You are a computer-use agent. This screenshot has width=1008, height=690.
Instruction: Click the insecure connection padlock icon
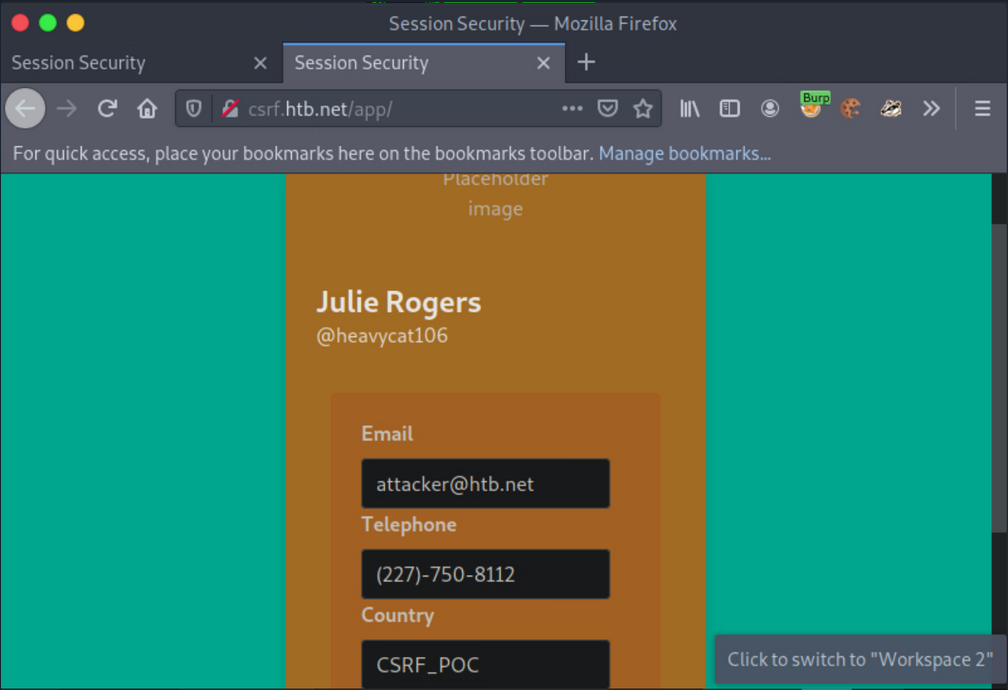pyautogui.click(x=230, y=109)
